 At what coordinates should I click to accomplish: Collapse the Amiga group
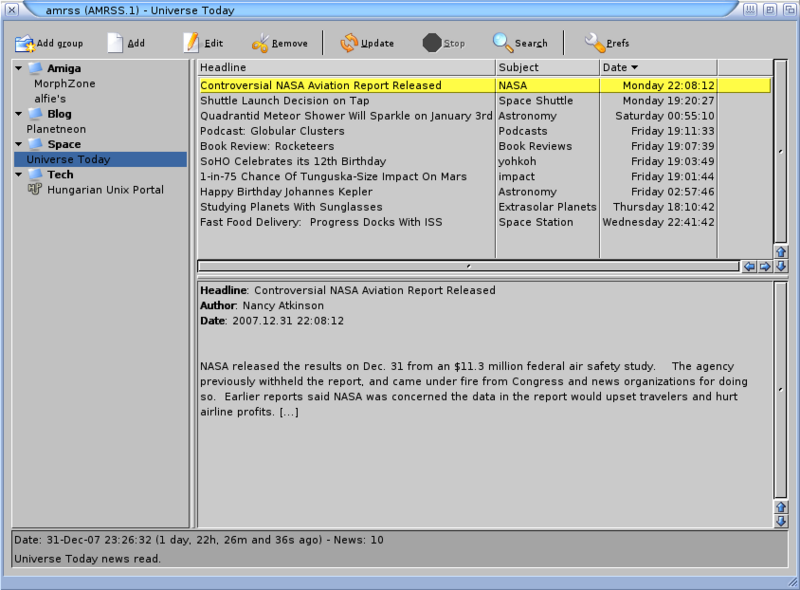click(x=19, y=69)
